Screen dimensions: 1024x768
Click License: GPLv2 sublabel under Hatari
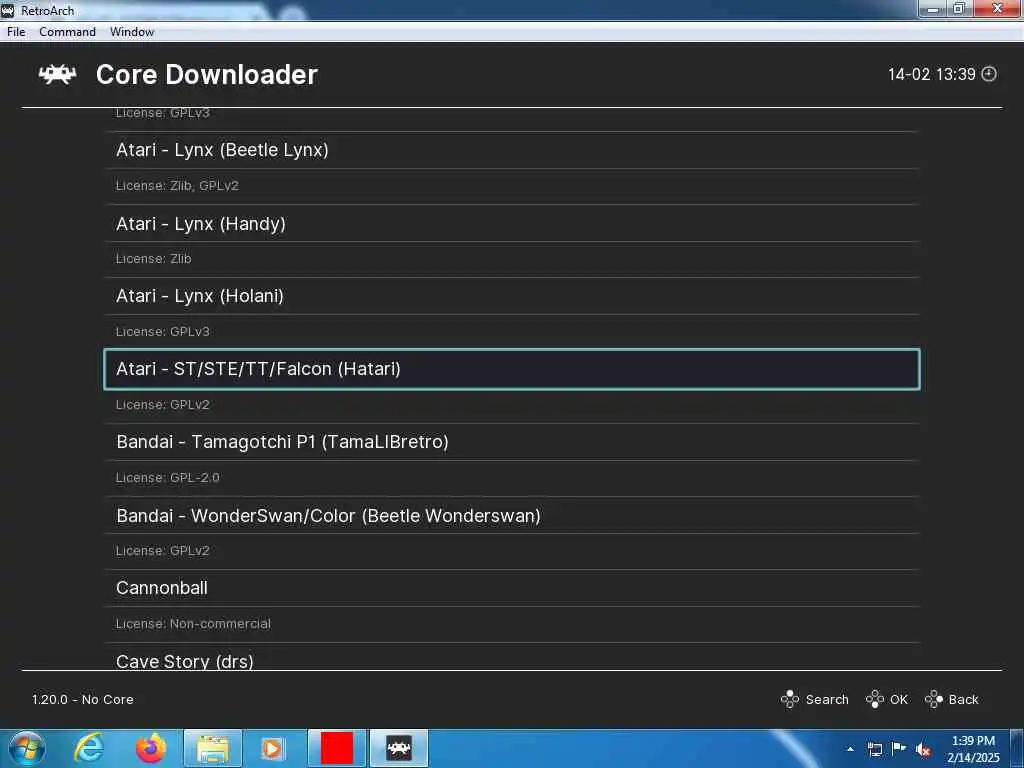pyautogui.click(x=163, y=405)
